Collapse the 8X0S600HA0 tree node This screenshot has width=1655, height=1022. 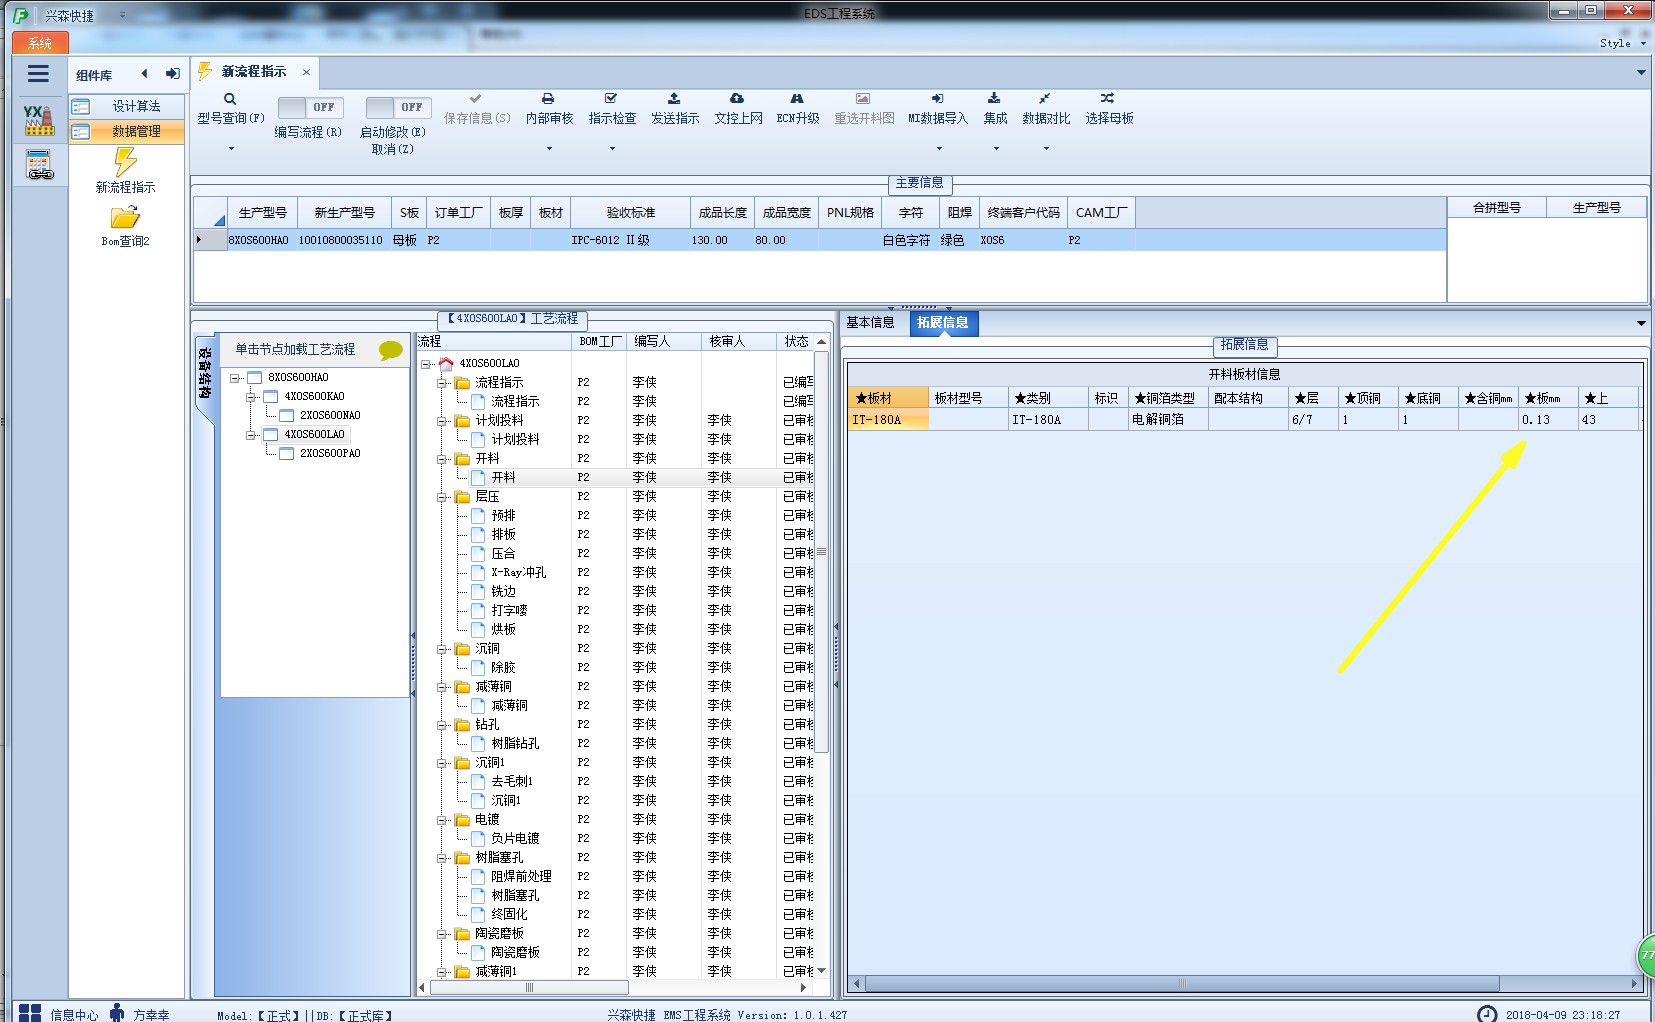click(235, 378)
